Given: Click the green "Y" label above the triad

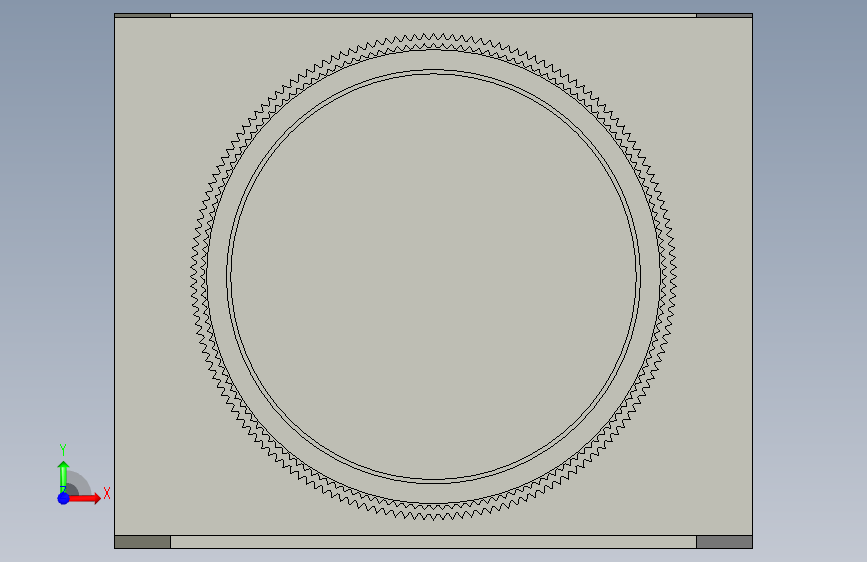Looking at the screenshot, I should 63,450.
